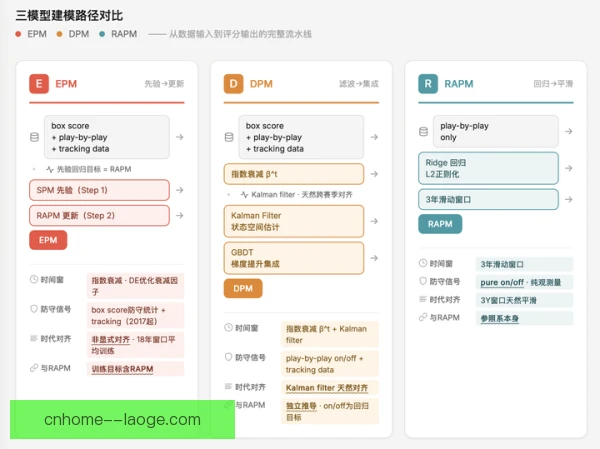Click the arrow right of 指数衰减 β^t box
Viewport: 600px width, 449px height.
[374, 174]
